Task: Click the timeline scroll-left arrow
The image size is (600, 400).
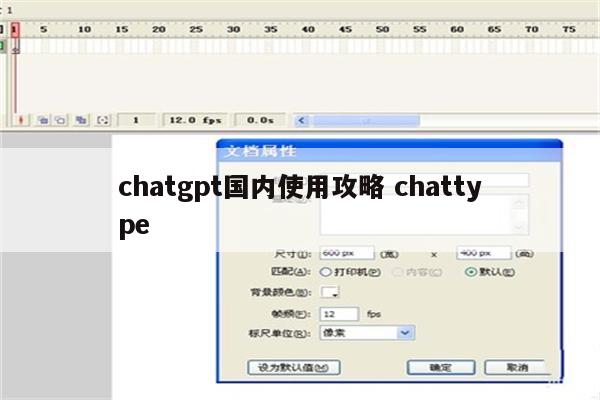Action: 302,121
